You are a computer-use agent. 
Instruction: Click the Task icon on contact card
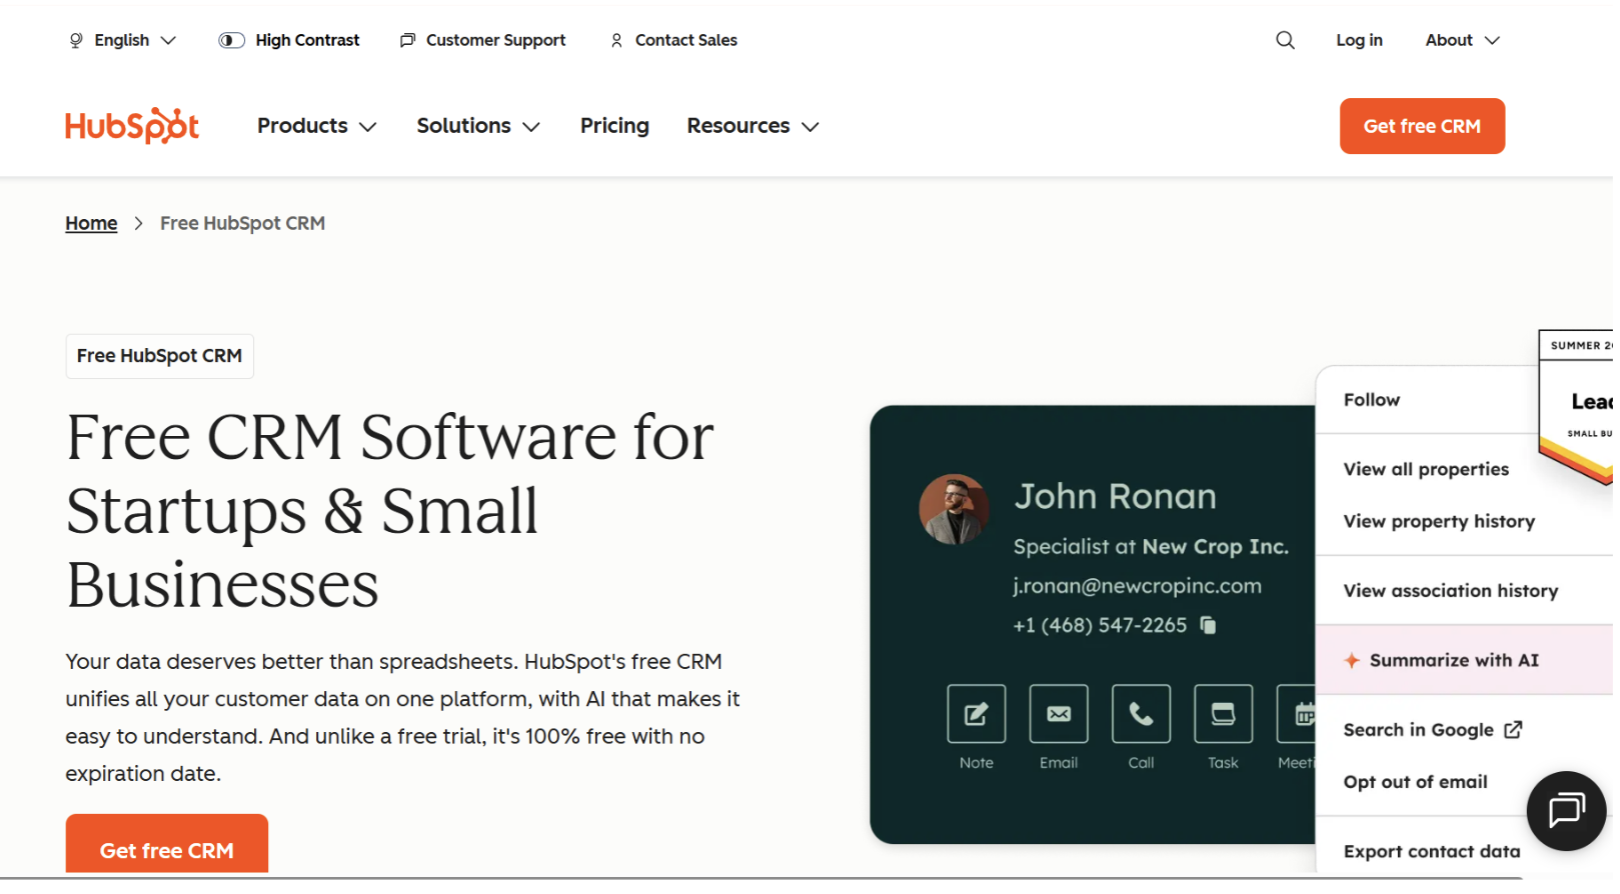(x=1223, y=714)
